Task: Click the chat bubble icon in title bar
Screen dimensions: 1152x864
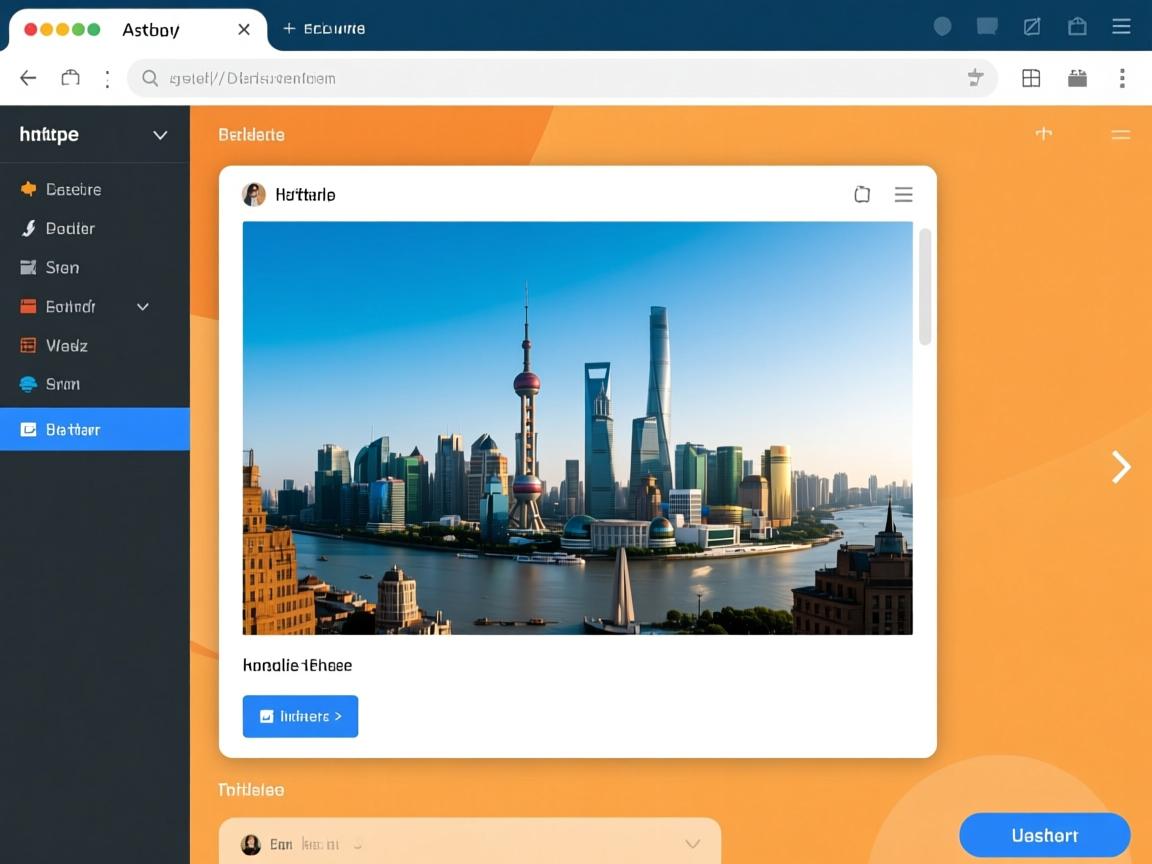Action: 987,27
